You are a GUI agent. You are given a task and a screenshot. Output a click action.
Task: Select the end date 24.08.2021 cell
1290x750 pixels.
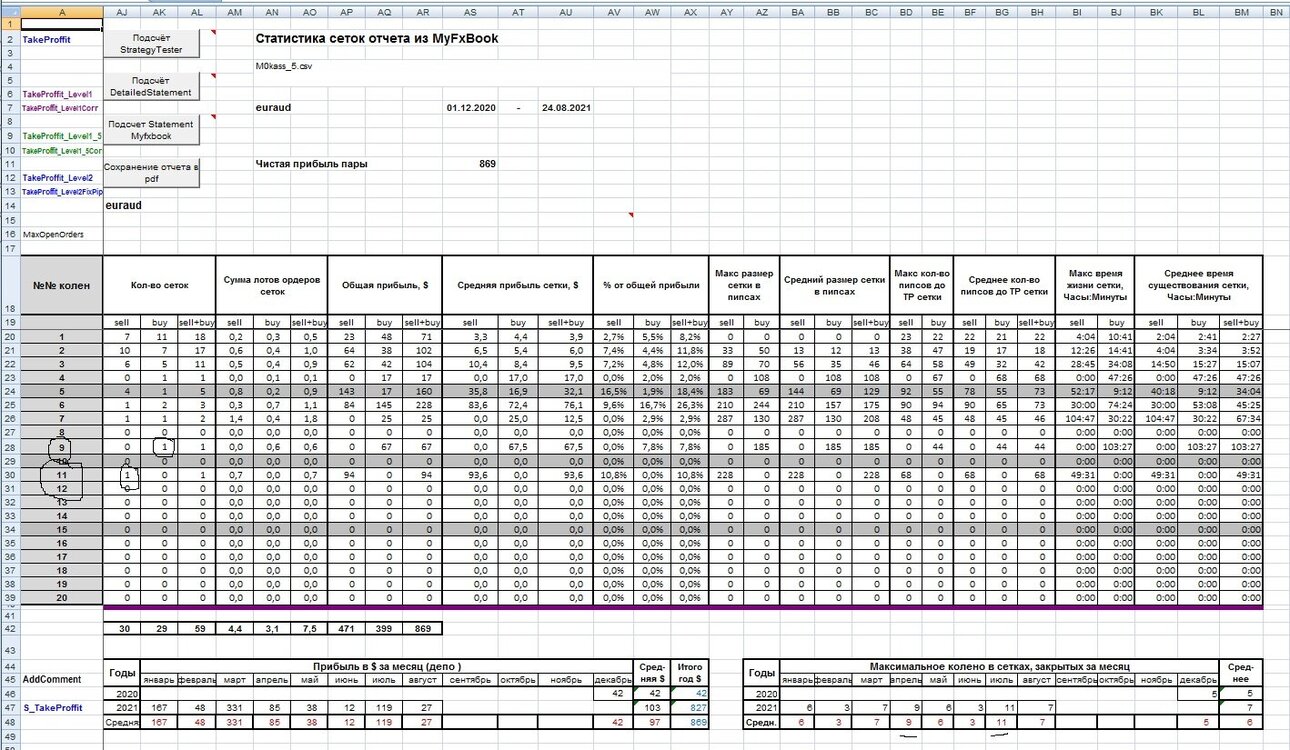(565, 107)
